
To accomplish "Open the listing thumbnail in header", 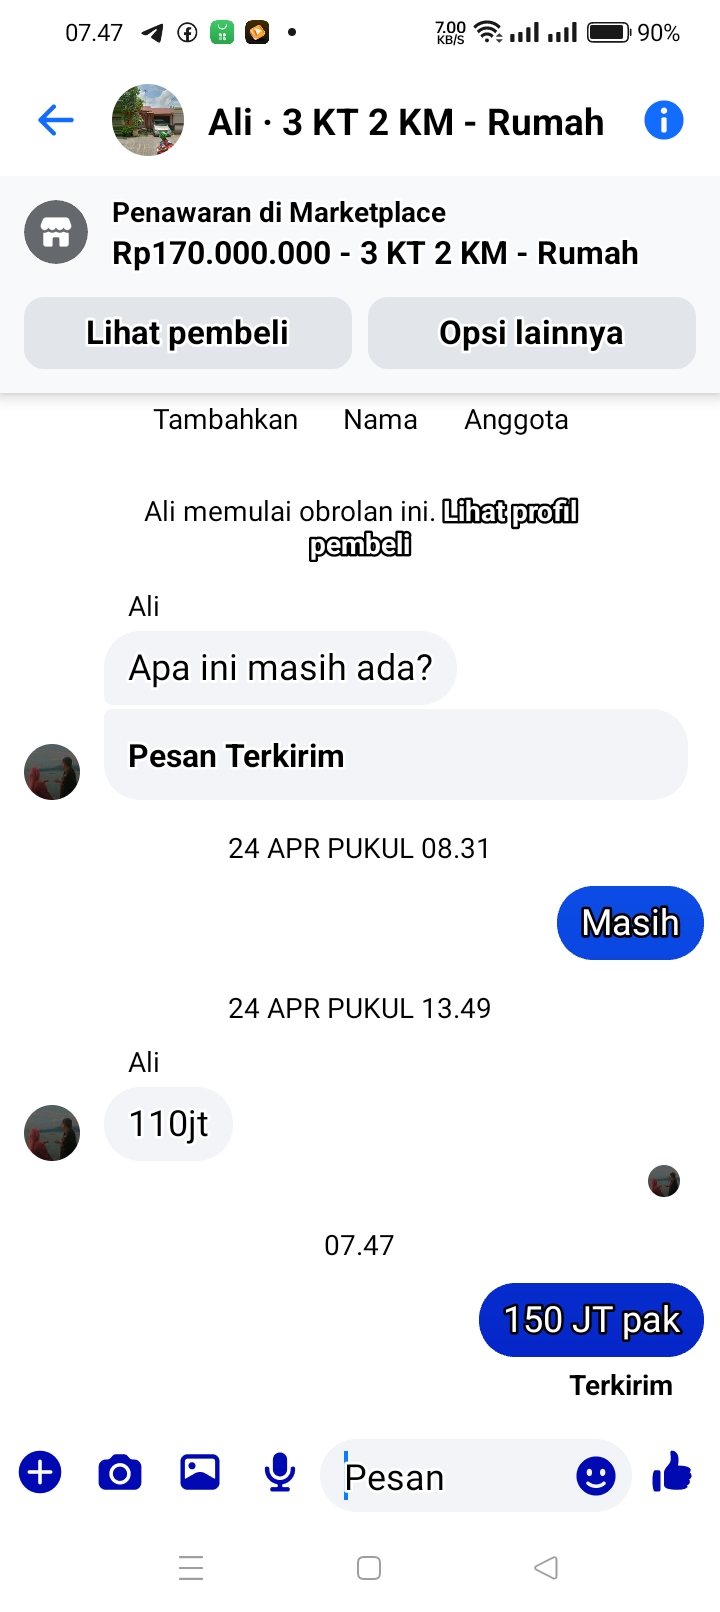I will [x=148, y=120].
